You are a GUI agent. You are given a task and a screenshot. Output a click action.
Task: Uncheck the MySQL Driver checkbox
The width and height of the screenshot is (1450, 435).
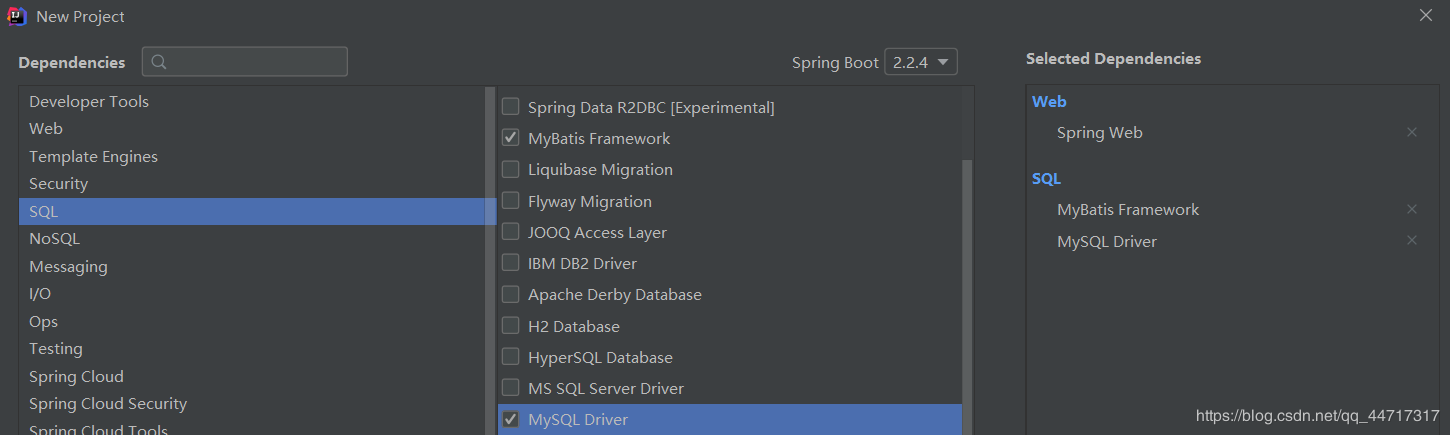click(x=510, y=419)
